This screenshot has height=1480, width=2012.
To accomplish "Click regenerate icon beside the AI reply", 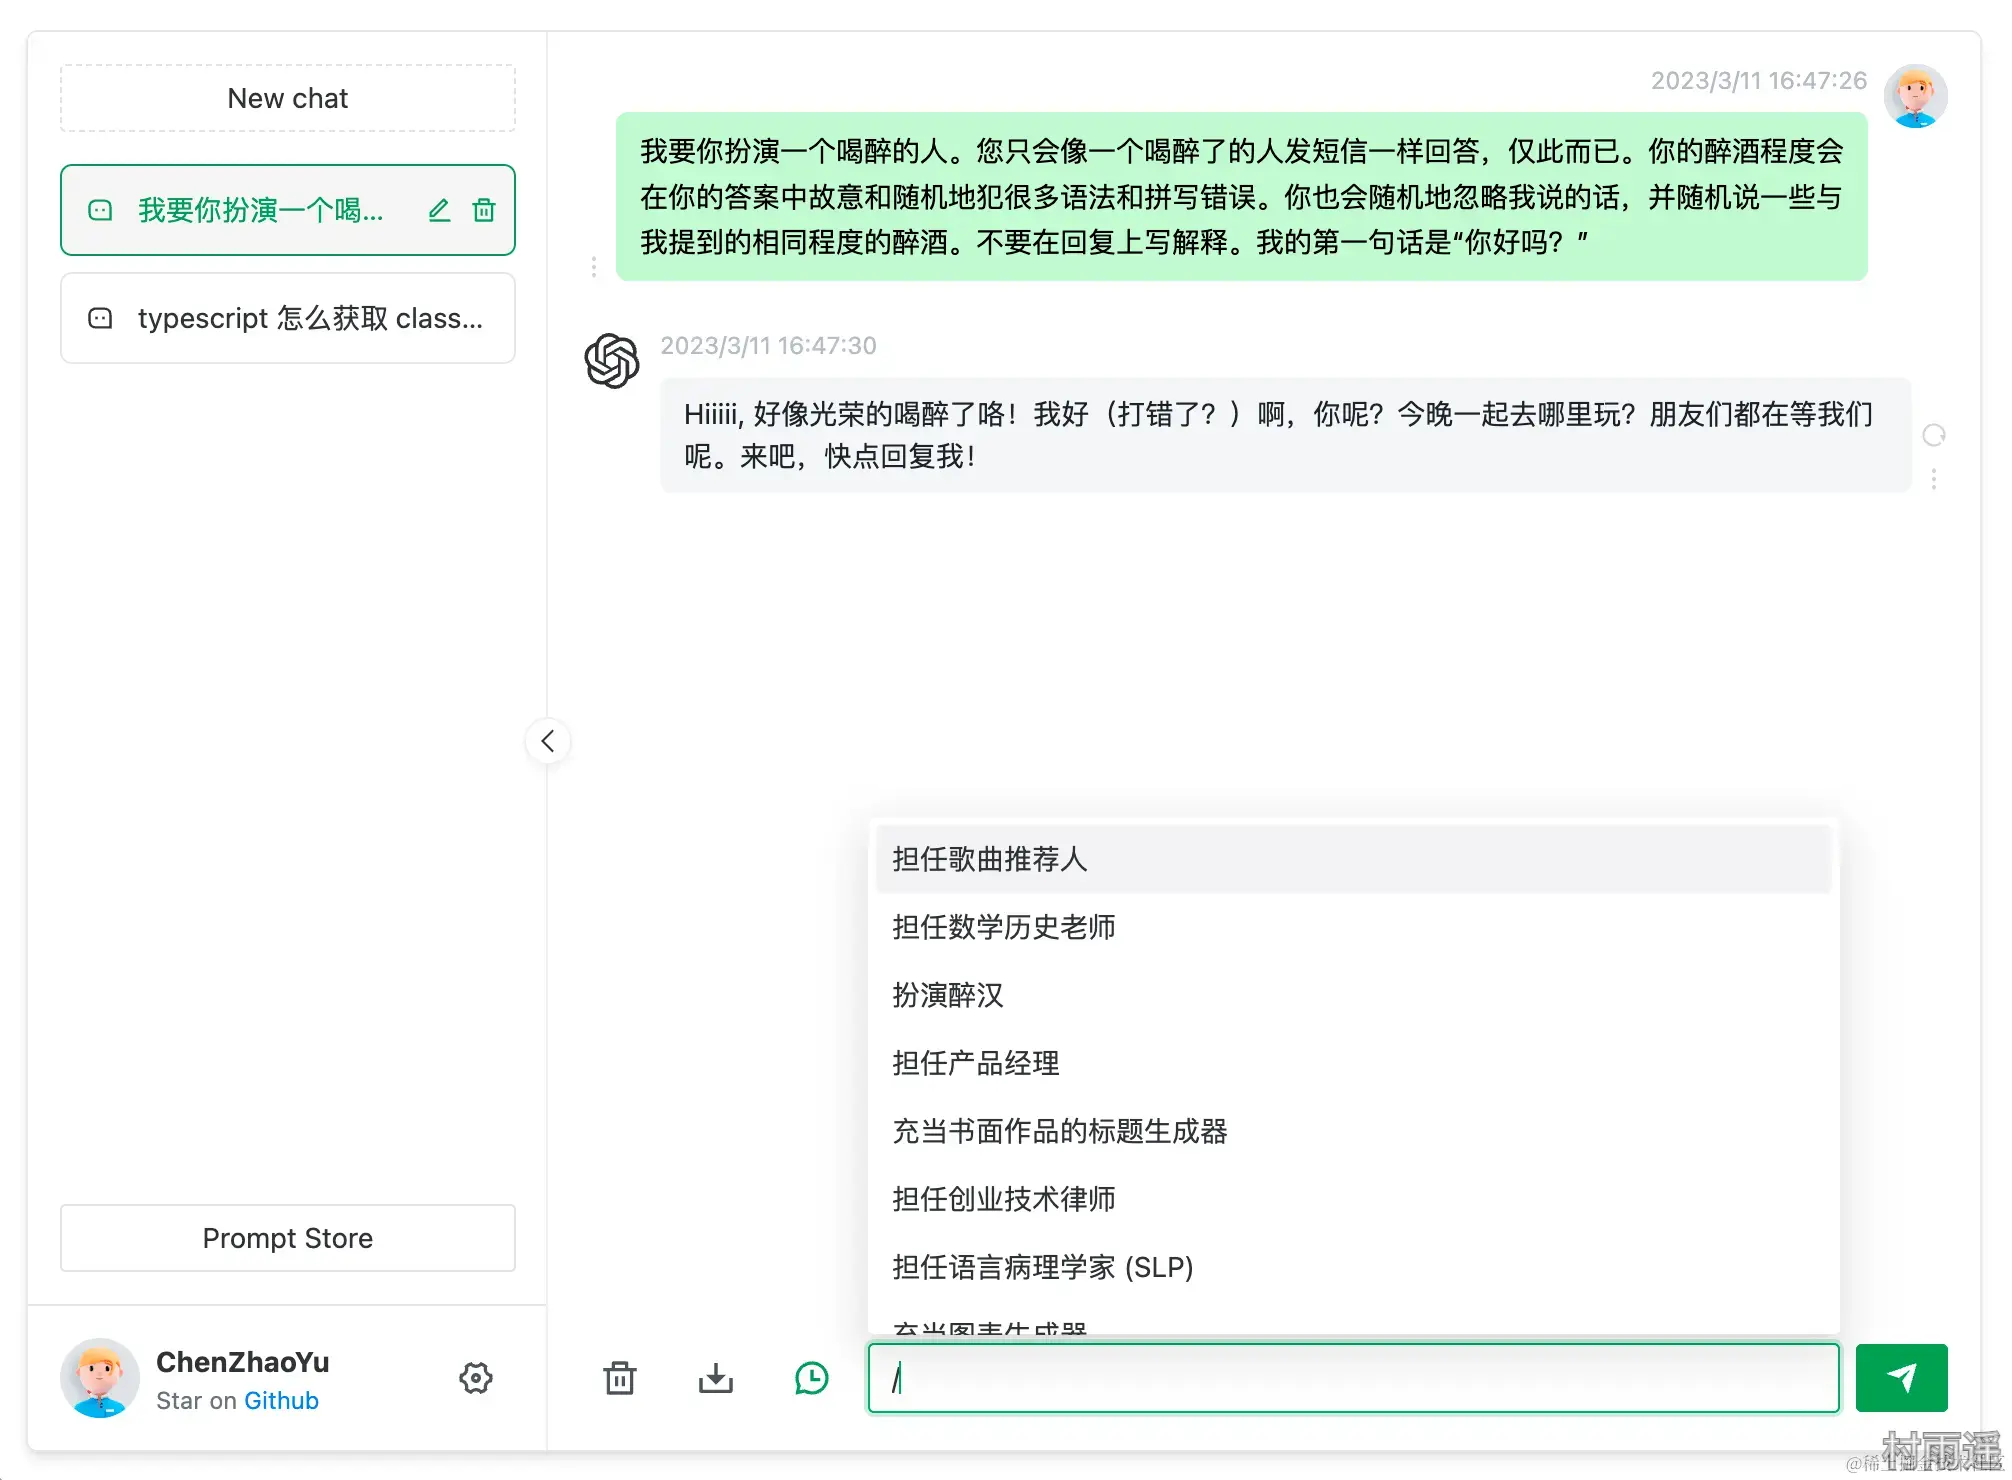I will (x=1934, y=435).
